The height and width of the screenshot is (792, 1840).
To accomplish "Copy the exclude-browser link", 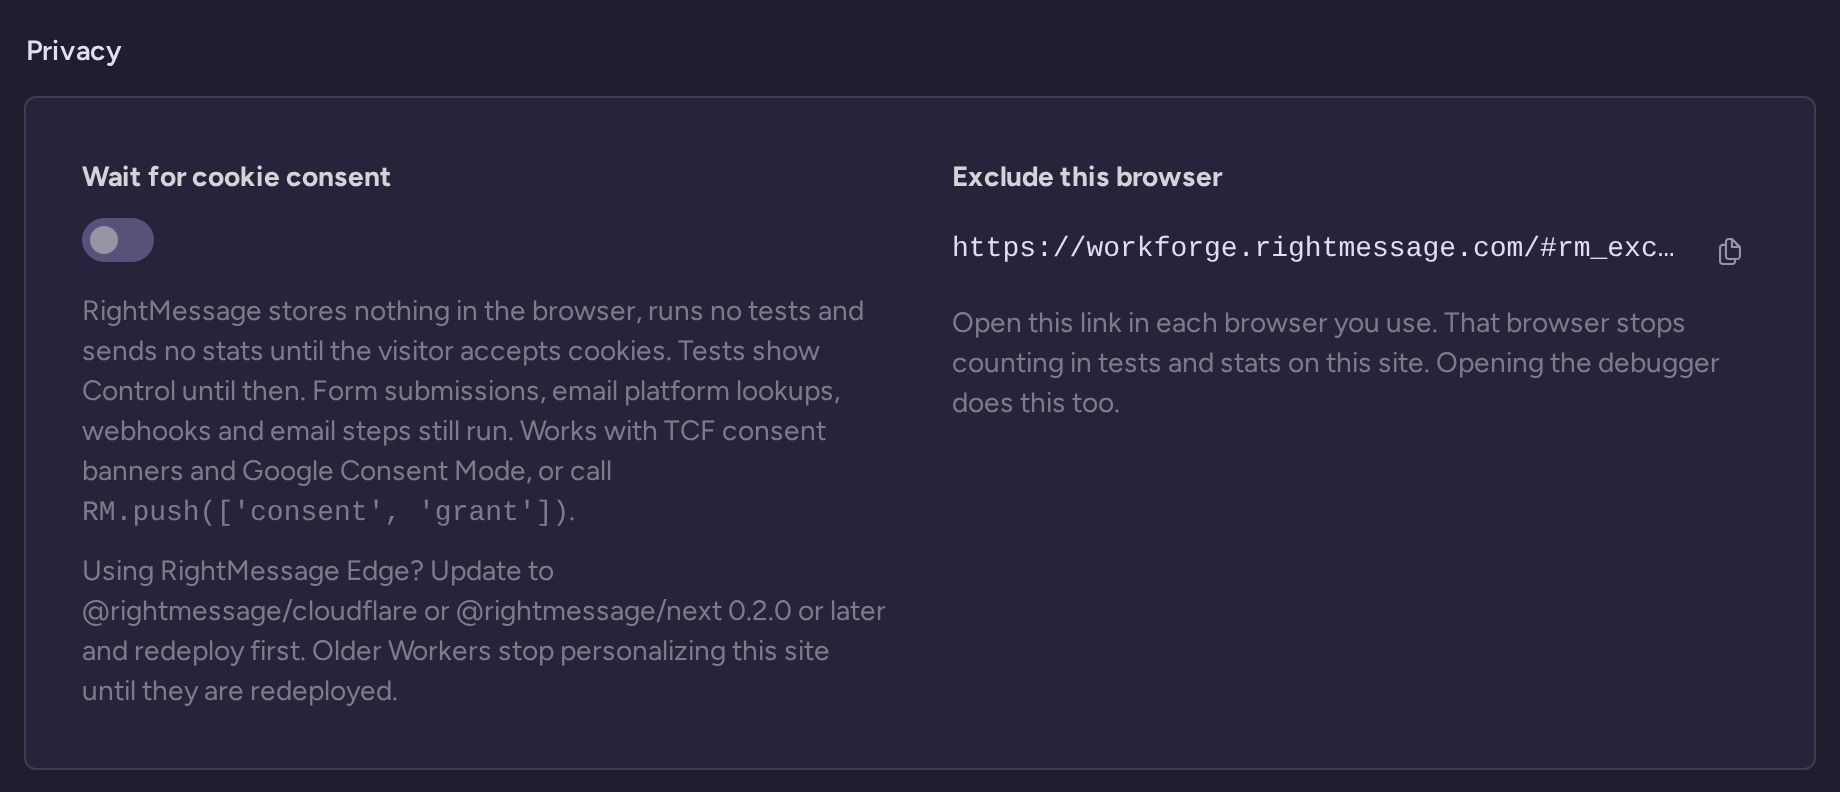I will 1729,251.
